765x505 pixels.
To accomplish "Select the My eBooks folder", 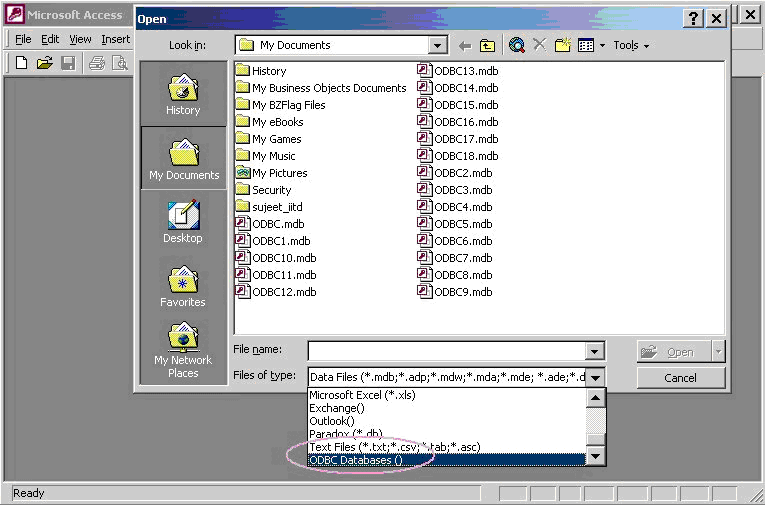I will point(270,122).
